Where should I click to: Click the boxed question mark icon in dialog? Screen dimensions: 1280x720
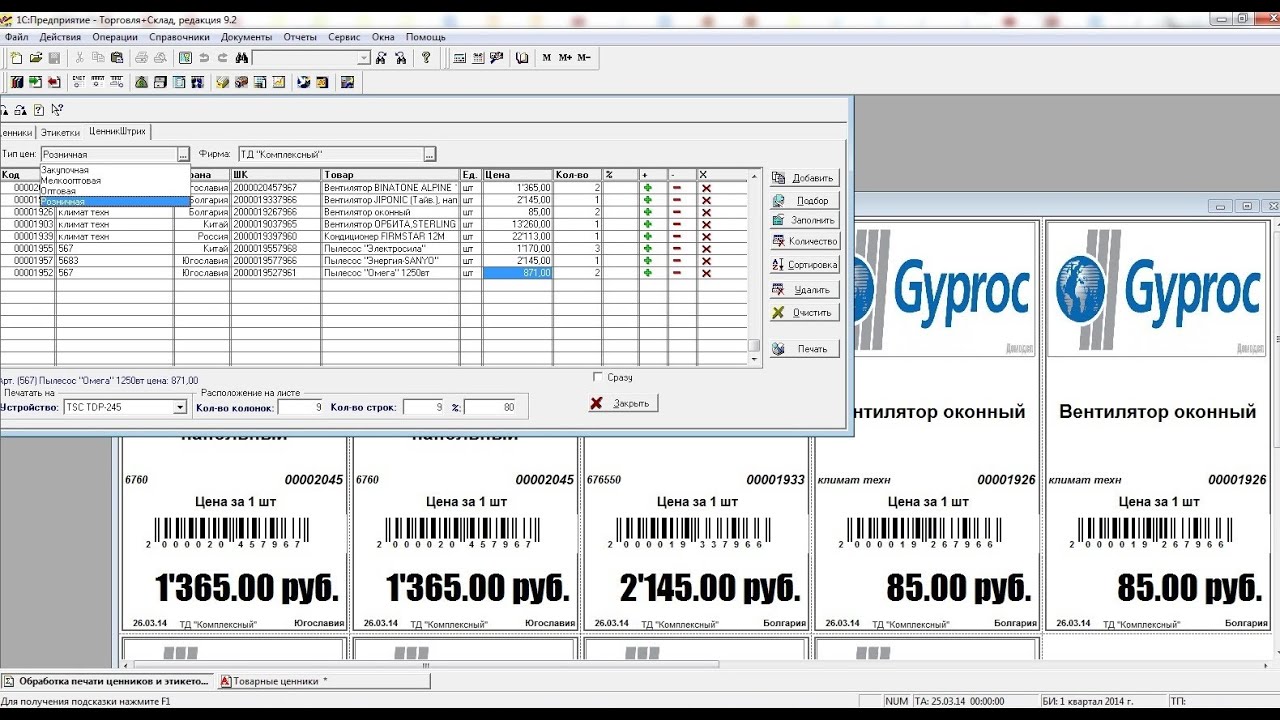(x=39, y=110)
